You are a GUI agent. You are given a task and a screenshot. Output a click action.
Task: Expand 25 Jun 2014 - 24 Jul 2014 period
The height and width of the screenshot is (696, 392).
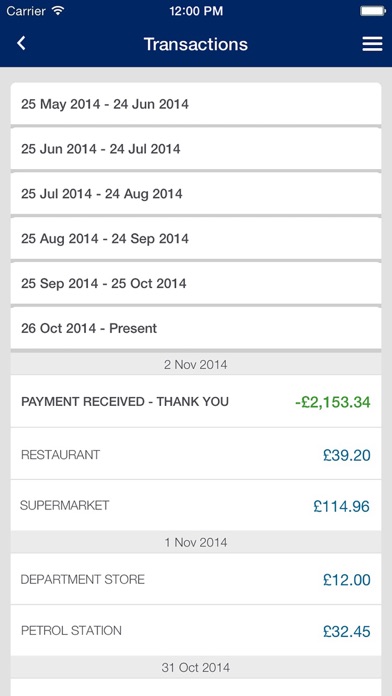pos(196,149)
